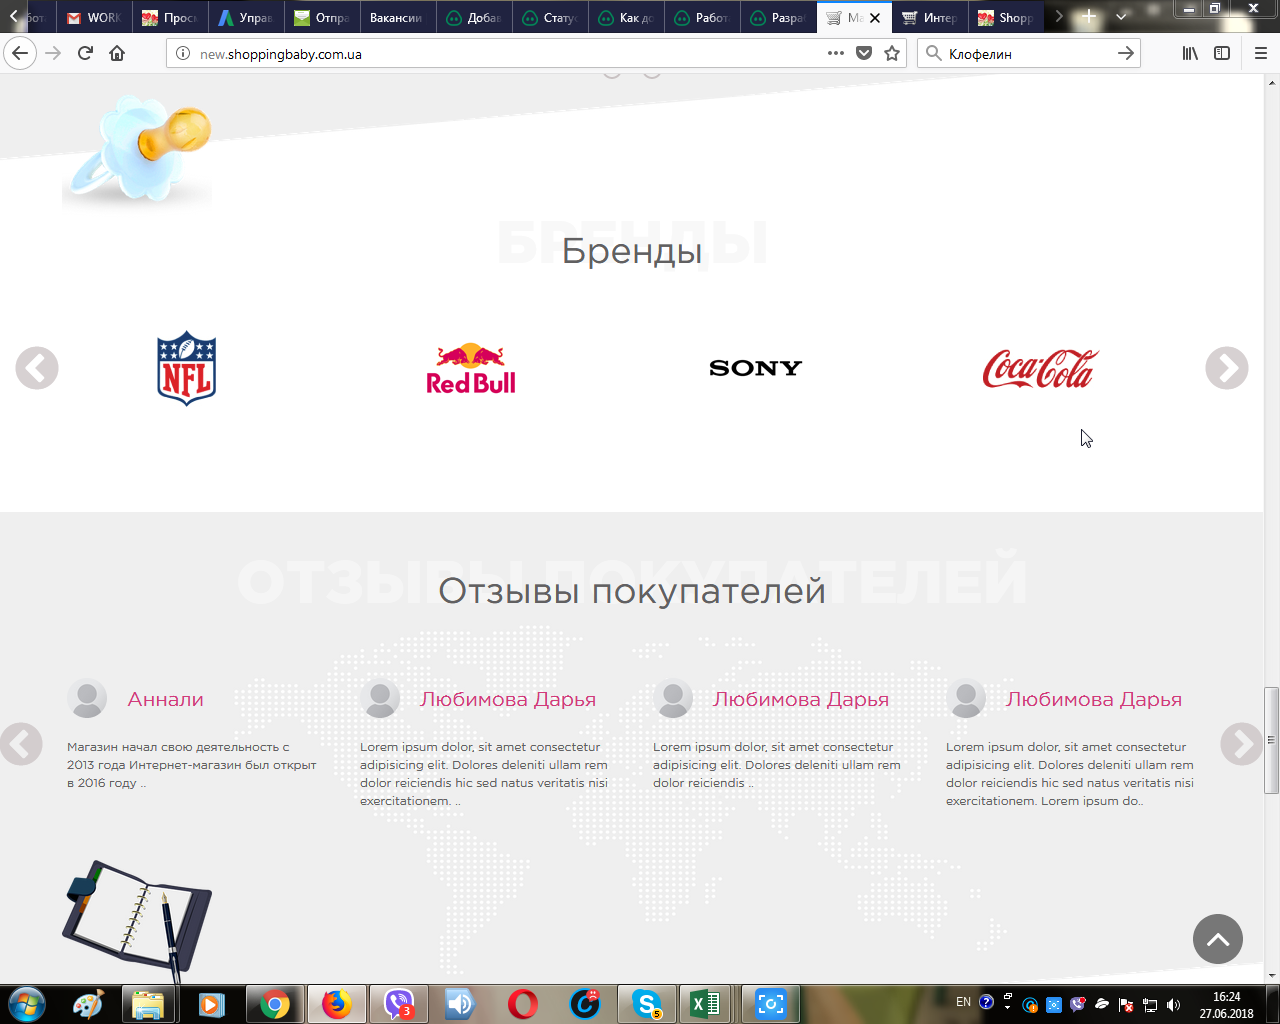List all tabs dropdown arrow
The image size is (1280, 1024).
coord(1121,17)
